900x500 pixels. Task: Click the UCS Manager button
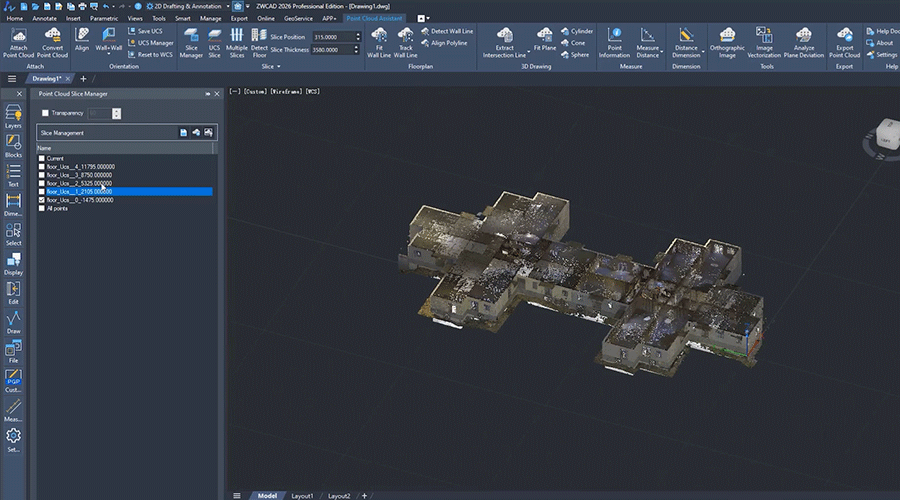(x=150, y=43)
